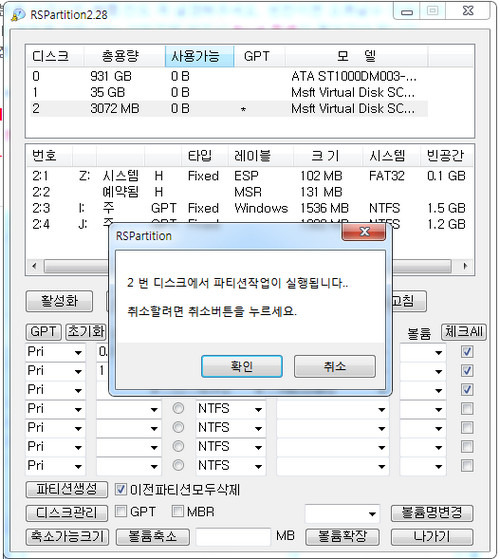Uncheck the second partition row checkbox
This screenshot has width=500, height=559.
pyautogui.click(x=467, y=371)
